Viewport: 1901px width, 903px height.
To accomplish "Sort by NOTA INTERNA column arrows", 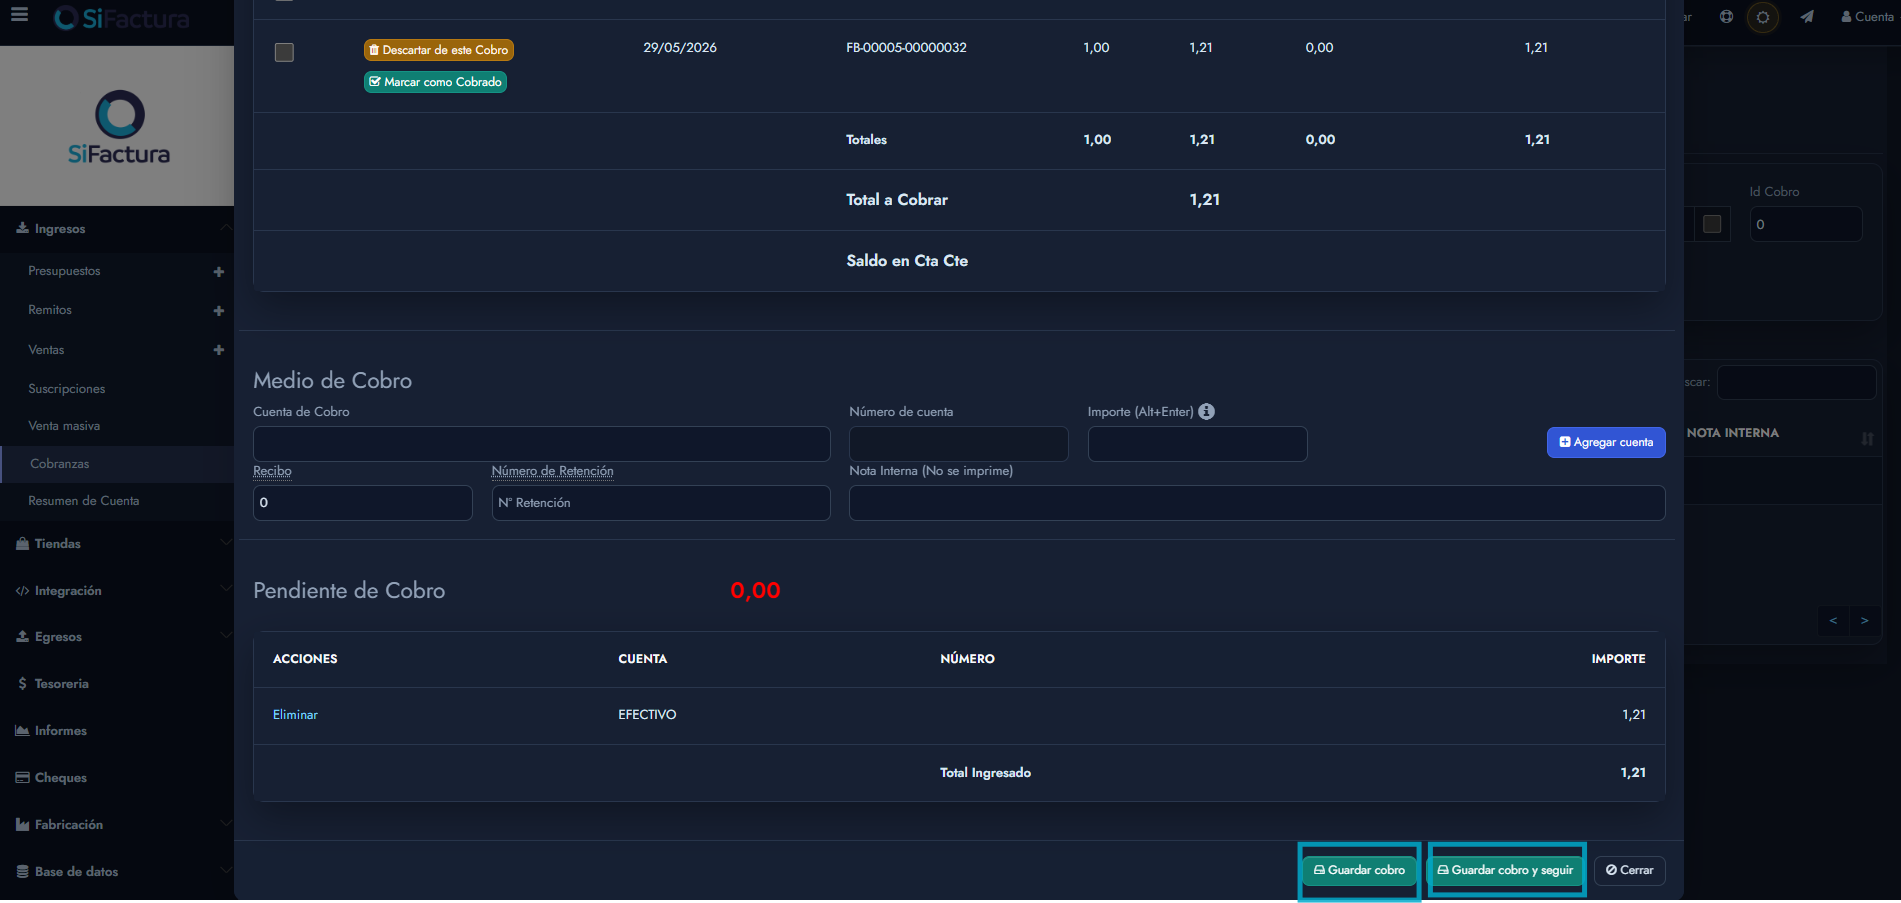I will 1867,439.
